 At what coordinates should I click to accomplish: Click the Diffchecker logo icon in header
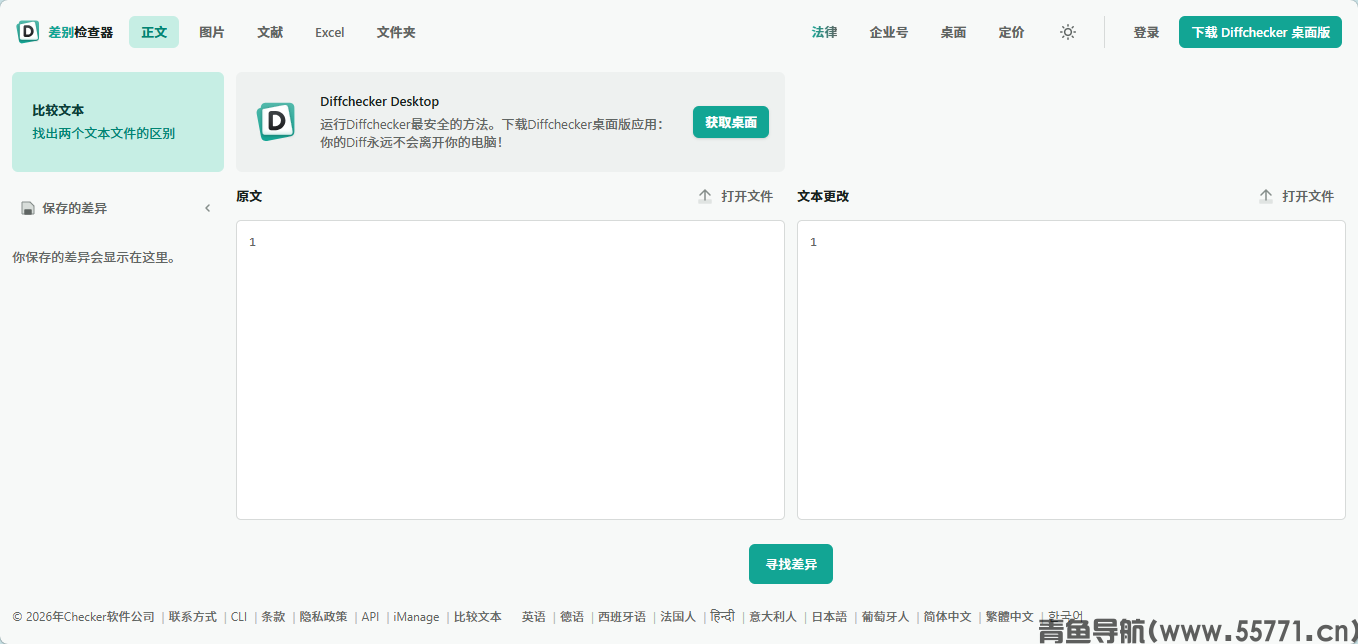28,32
